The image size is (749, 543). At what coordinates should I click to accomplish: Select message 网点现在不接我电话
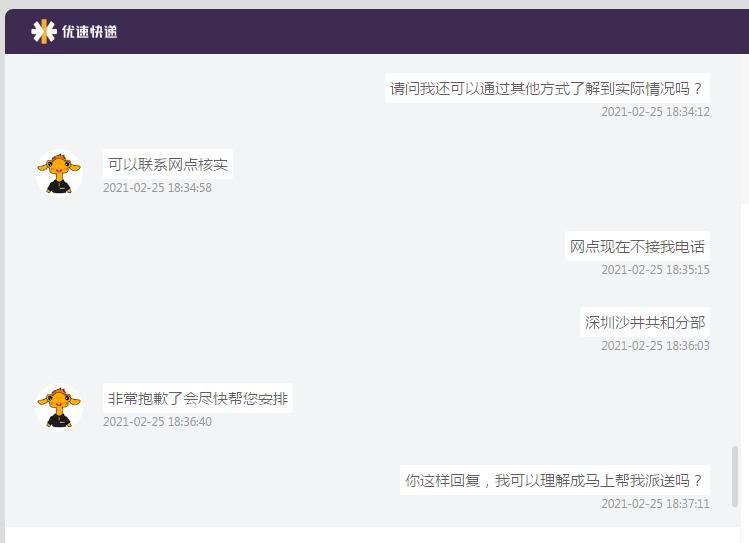coord(637,246)
